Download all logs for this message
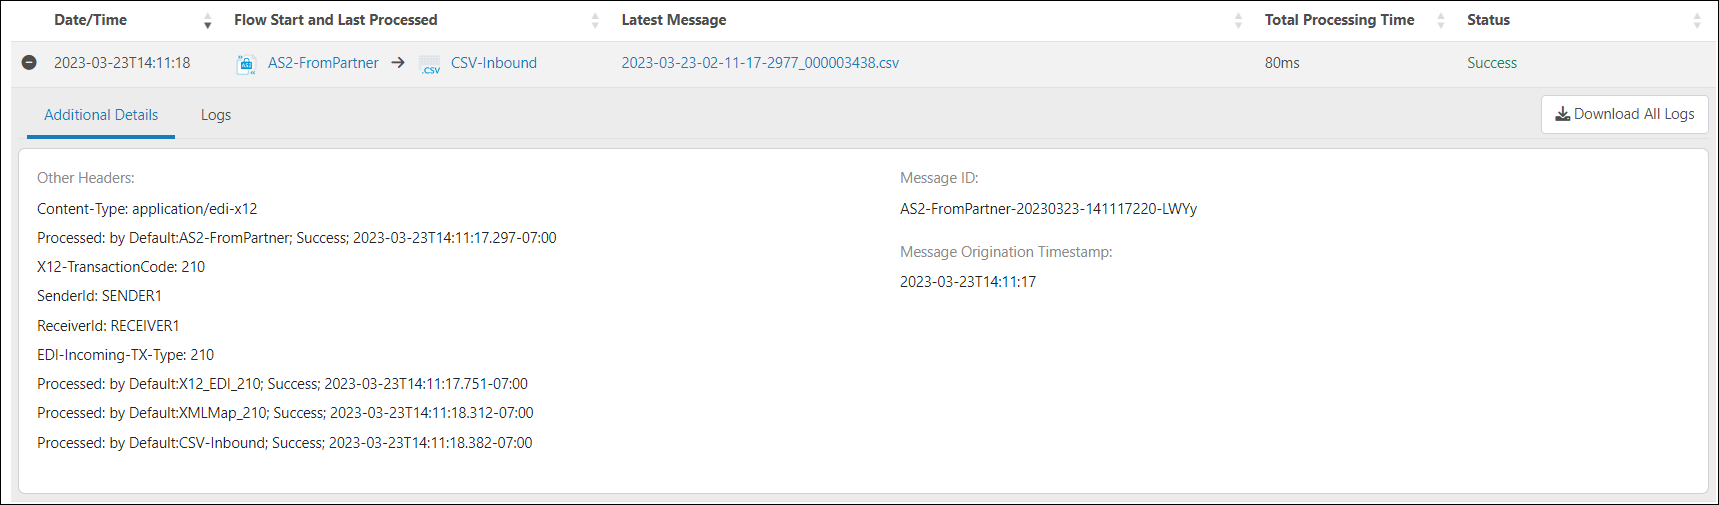1719x505 pixels. click(x=1624, y=114)
